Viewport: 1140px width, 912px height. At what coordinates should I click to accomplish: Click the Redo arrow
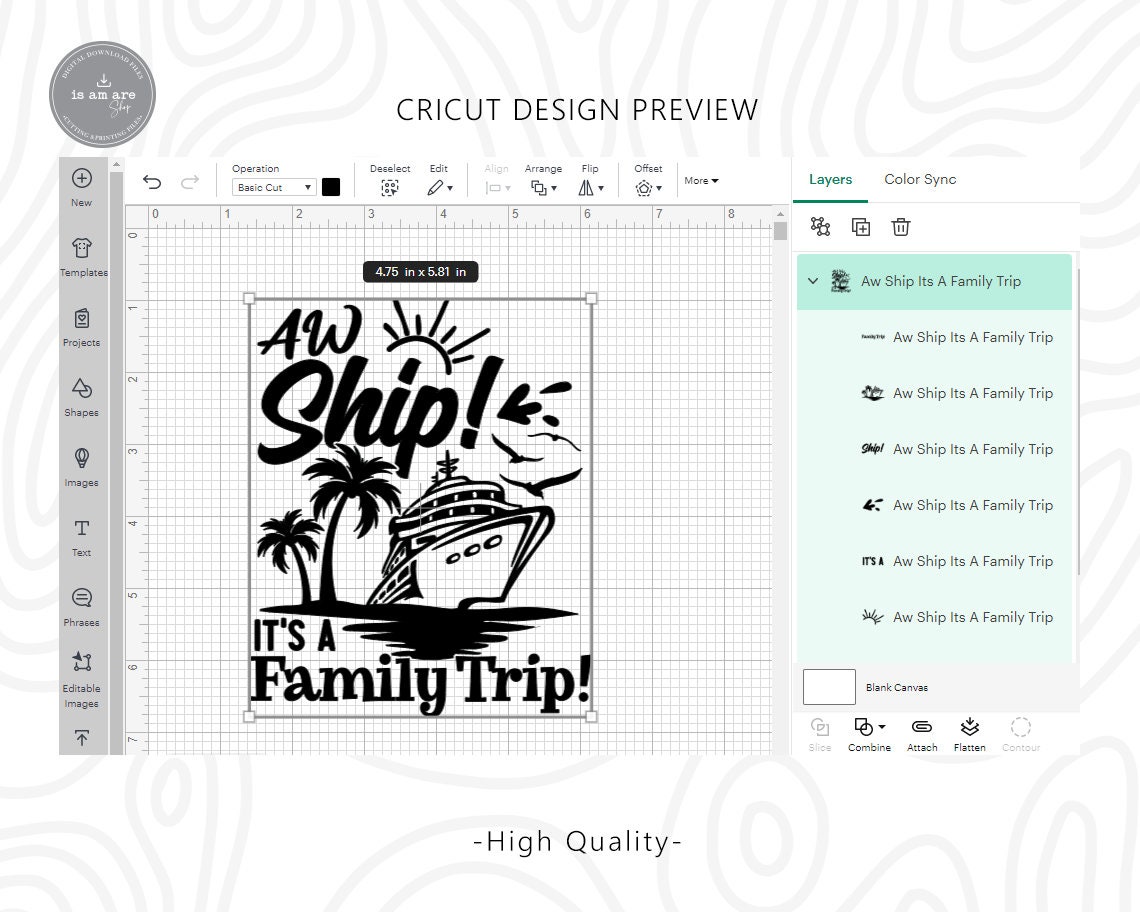(190, 182)
